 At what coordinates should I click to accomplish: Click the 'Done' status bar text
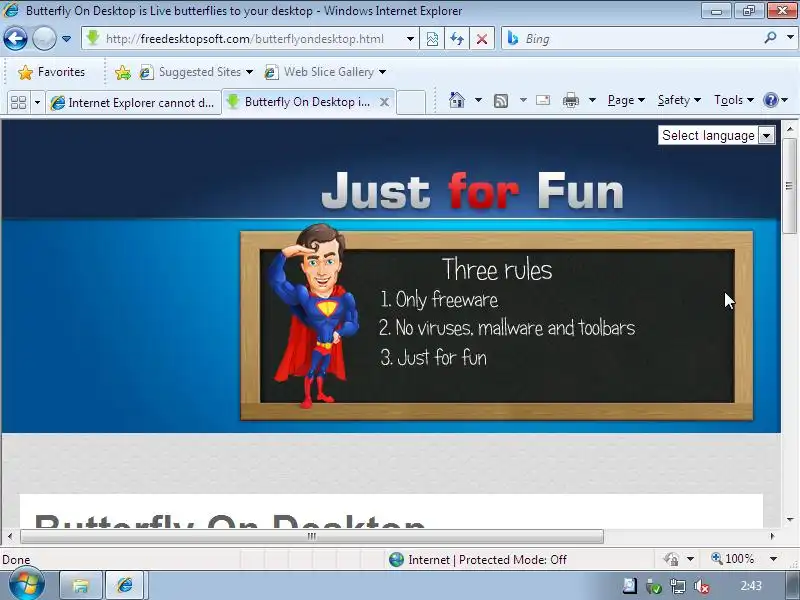(16, 560)
